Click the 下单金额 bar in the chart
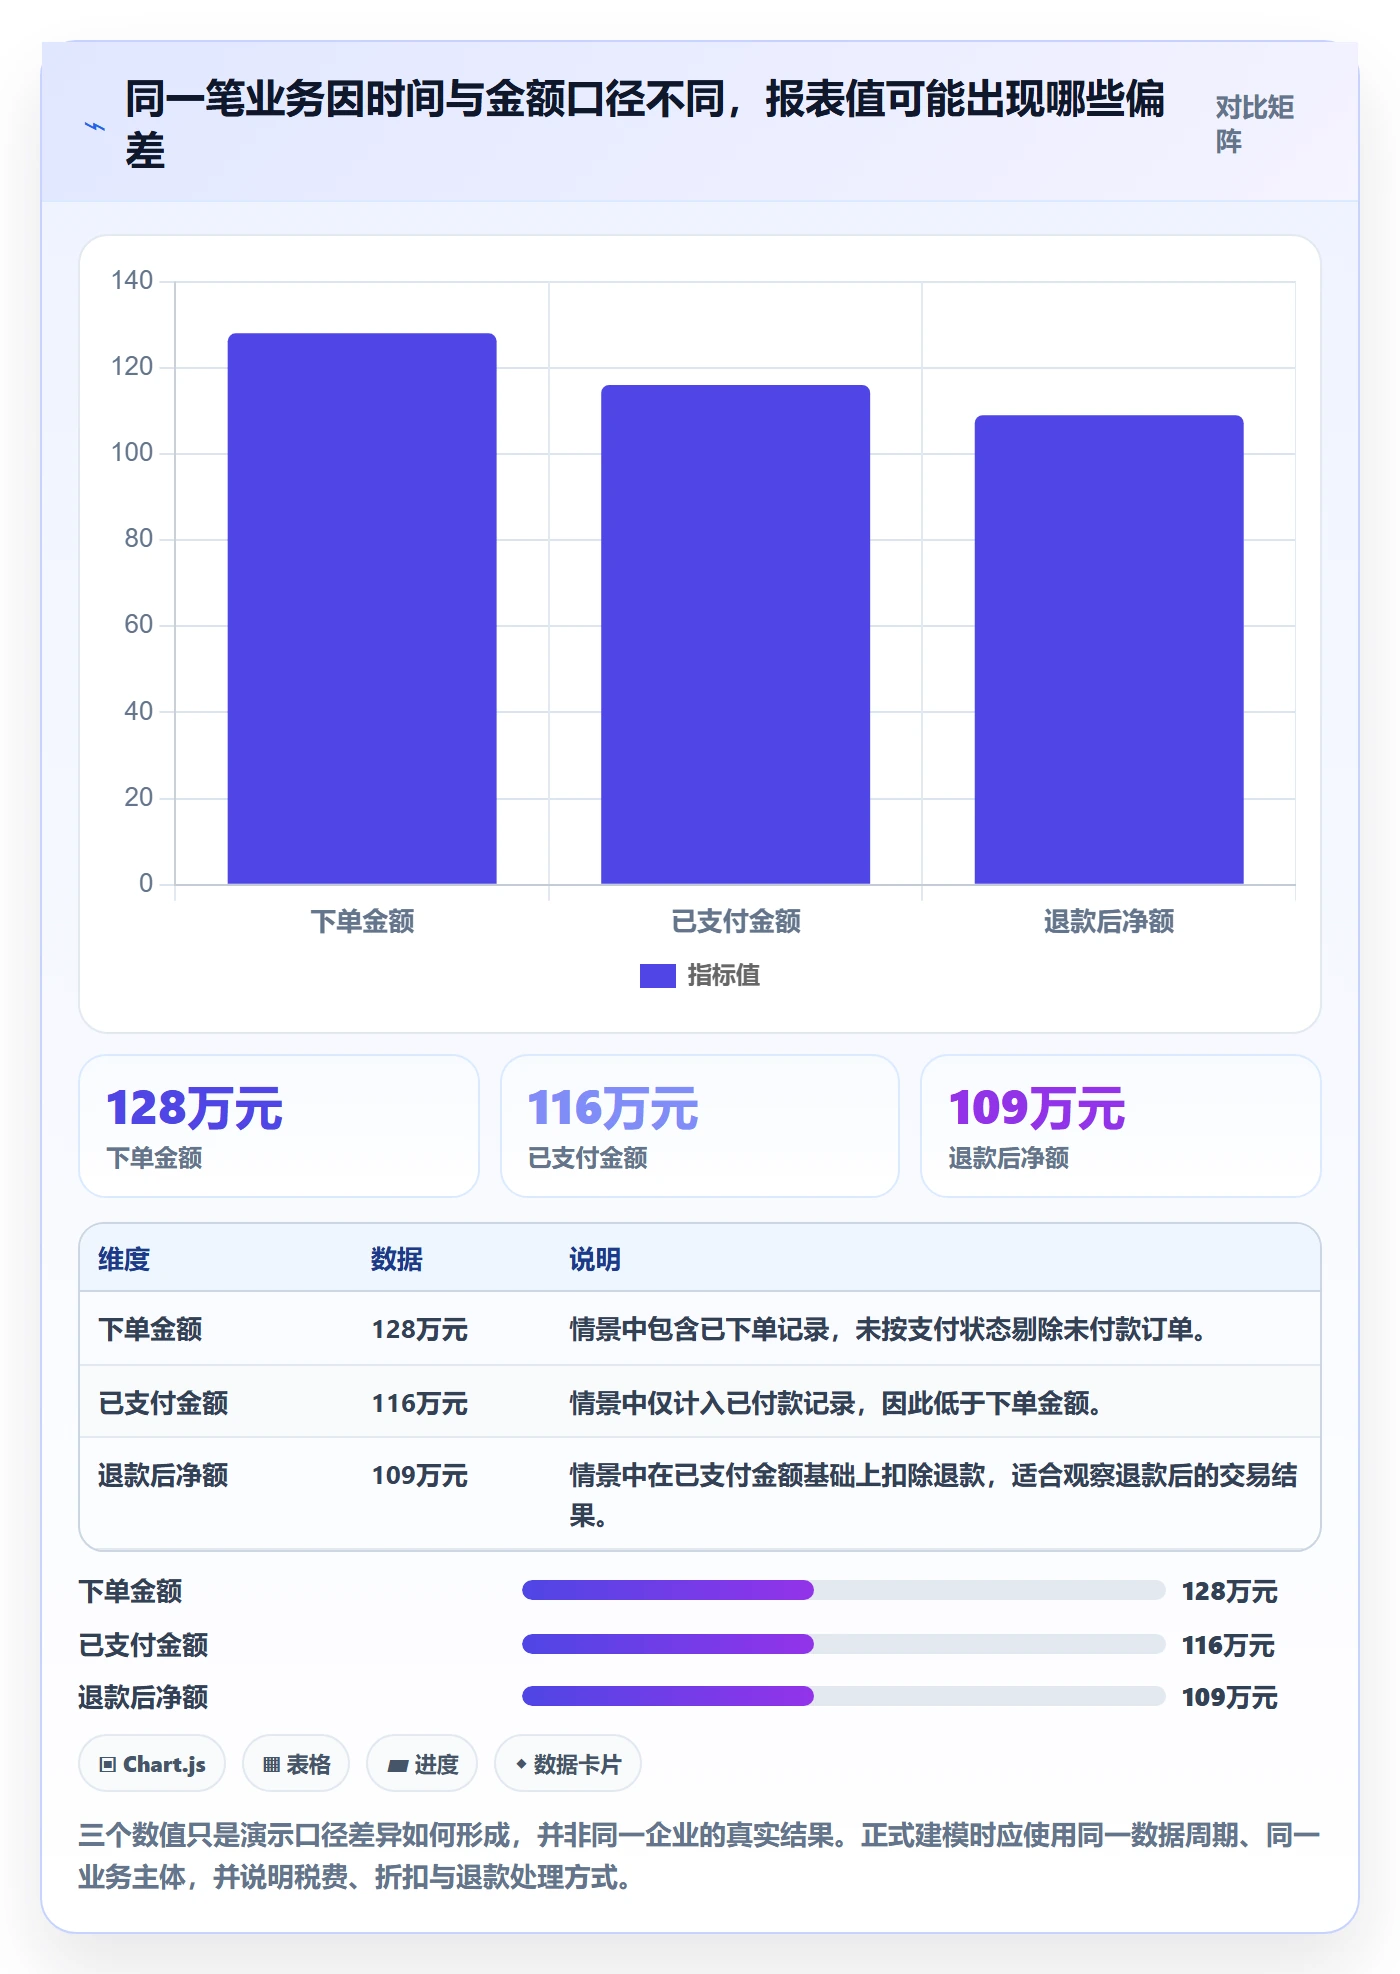The width and height of the screenshot is (1400, 1974). click(x=362, y=608)
